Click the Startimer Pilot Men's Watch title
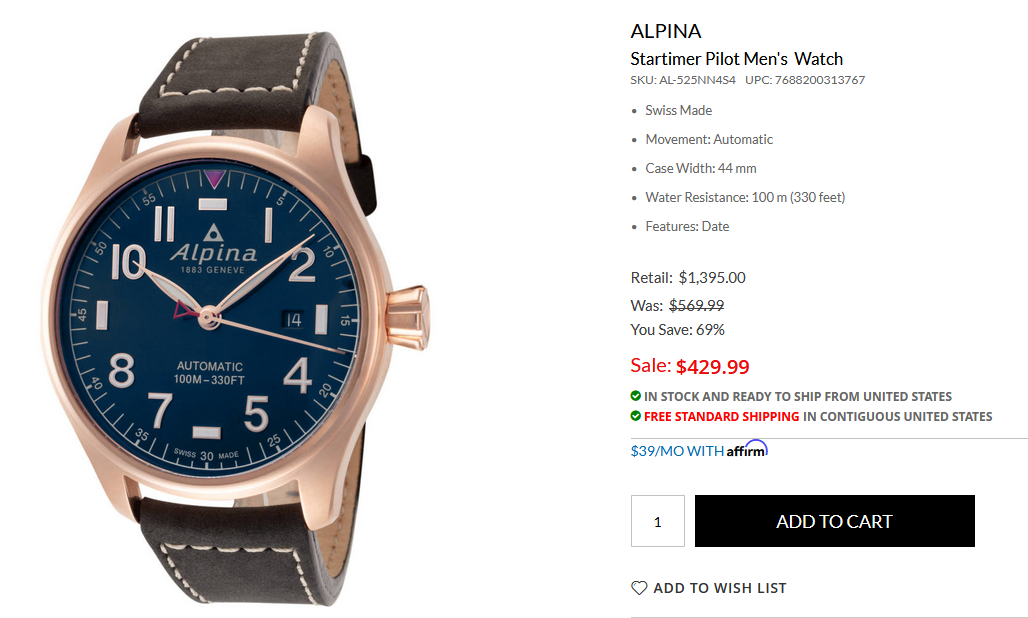This screenshot has height=618, width=1028. [x=736, y=58]
